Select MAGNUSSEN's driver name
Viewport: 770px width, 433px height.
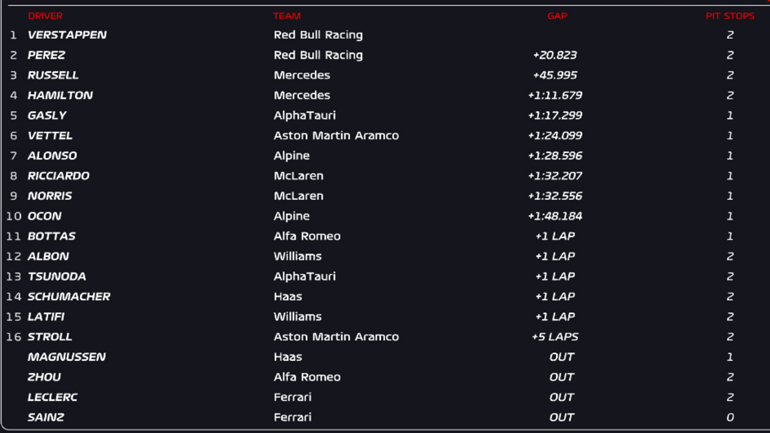point(67,357)
